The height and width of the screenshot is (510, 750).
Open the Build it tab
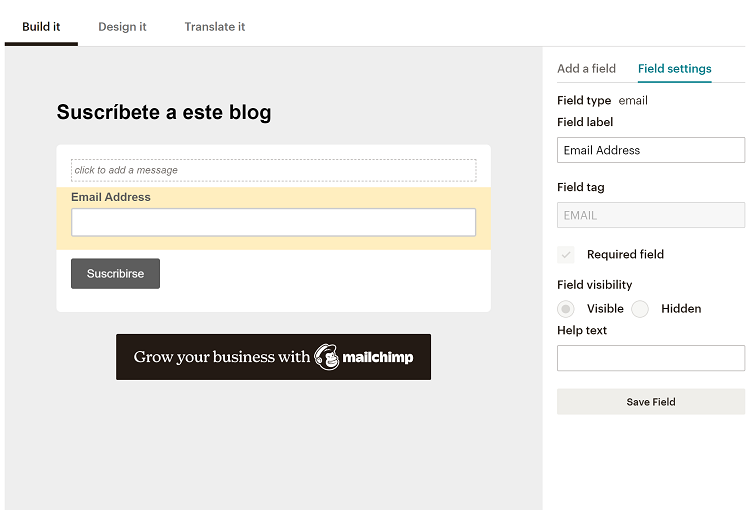(x=41, y=27)
